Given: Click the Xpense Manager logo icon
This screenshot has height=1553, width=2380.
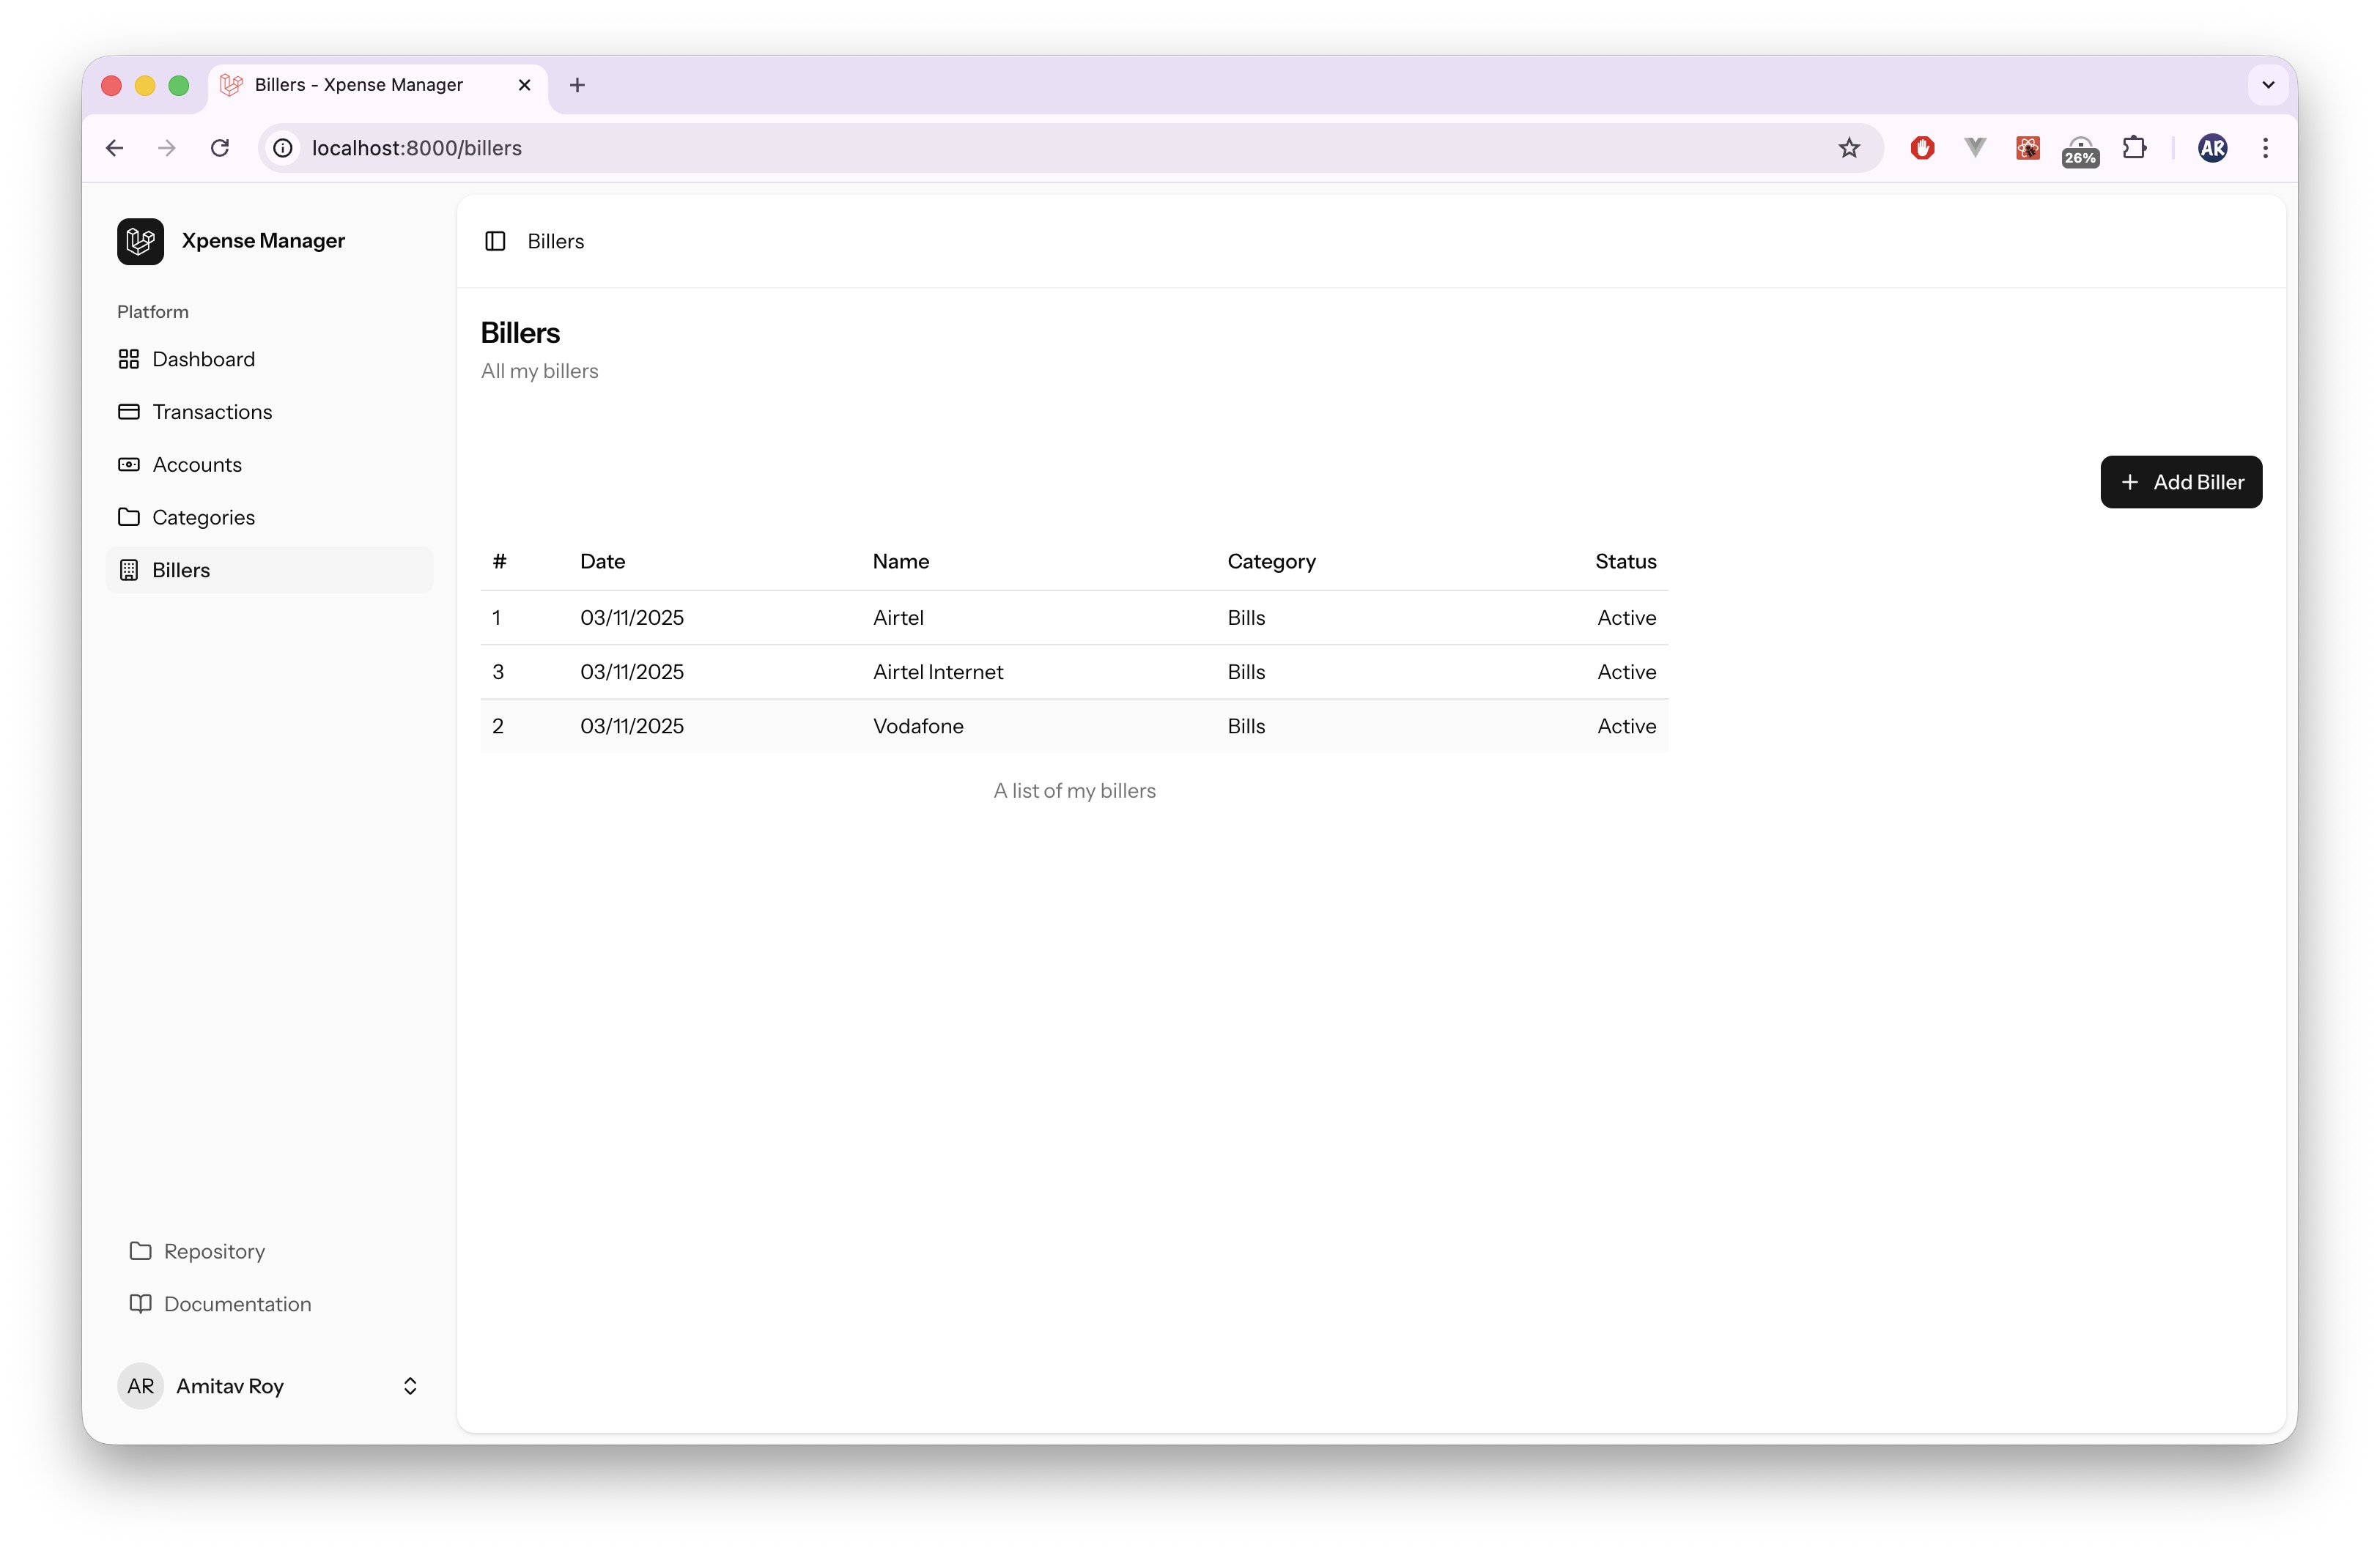Looking at the screenshot, I should coord(140,241).
